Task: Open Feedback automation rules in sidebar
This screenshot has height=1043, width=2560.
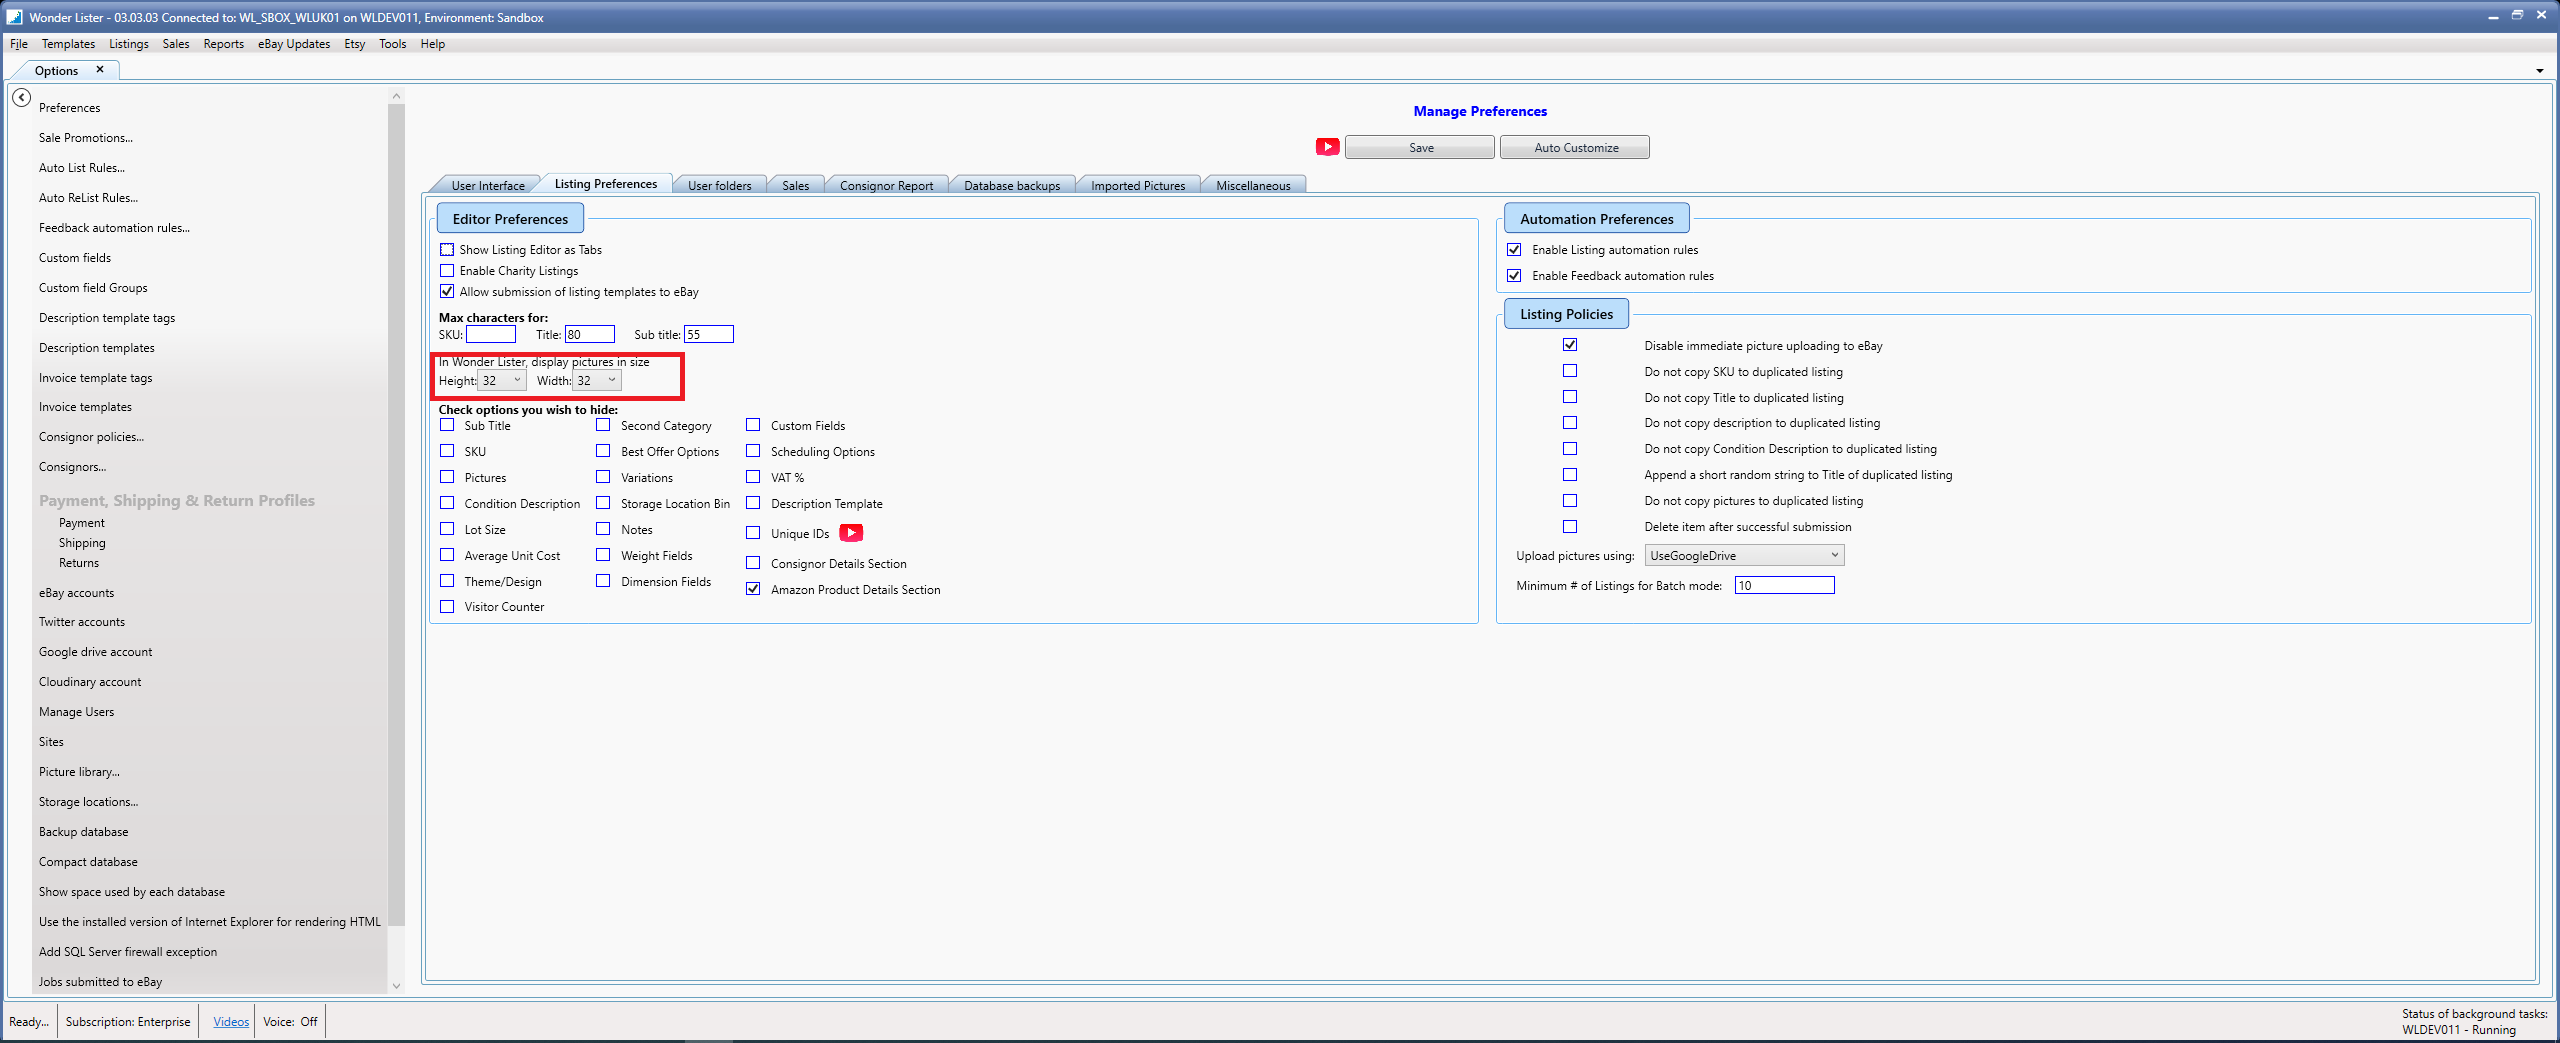Action: (114, 228)
